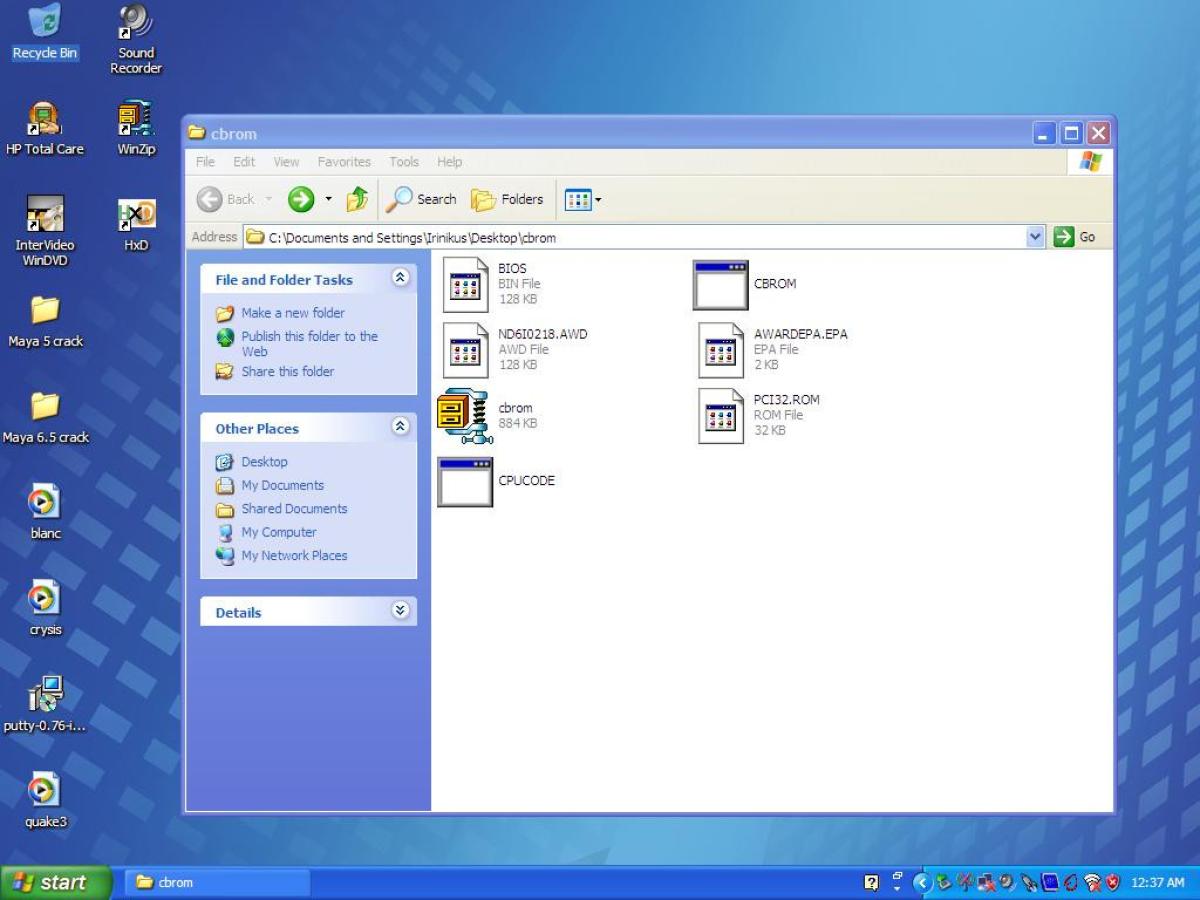Screen dimensions: 1200x900
Task: Open My Computer from Other Places
Action: 278,532
